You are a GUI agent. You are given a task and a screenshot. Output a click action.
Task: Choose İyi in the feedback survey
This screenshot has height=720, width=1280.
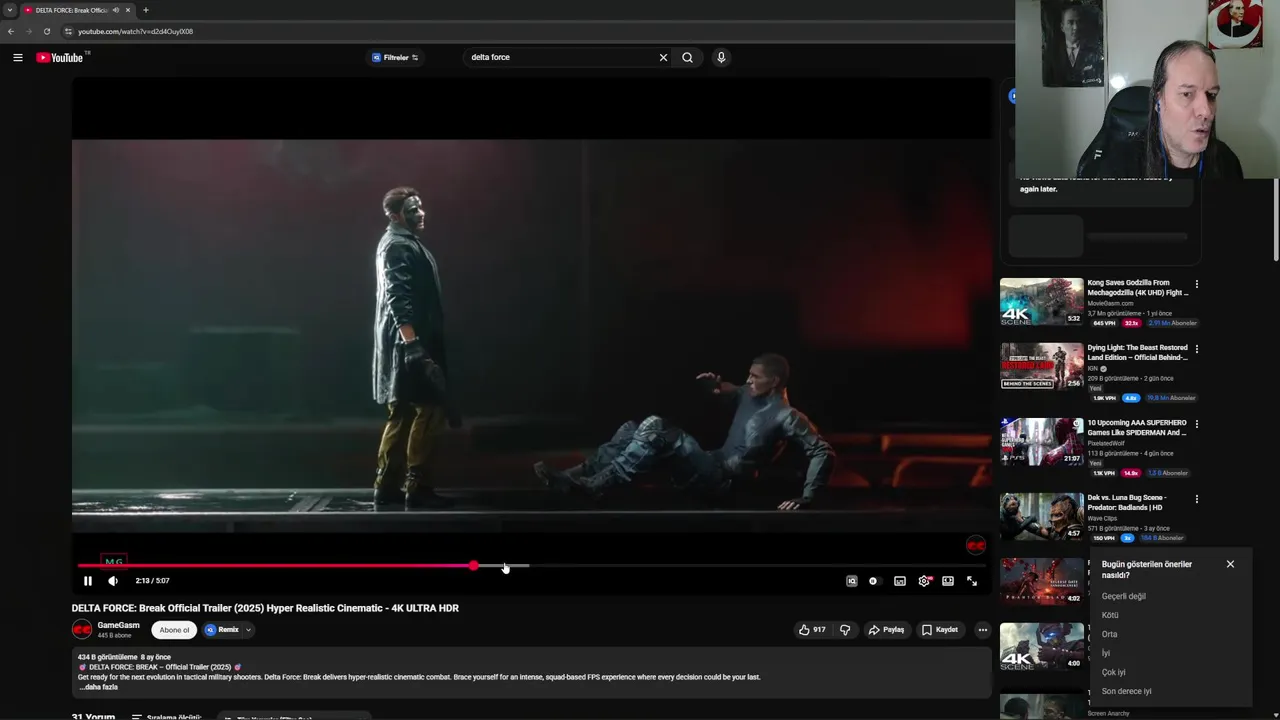pos(1106,654)
